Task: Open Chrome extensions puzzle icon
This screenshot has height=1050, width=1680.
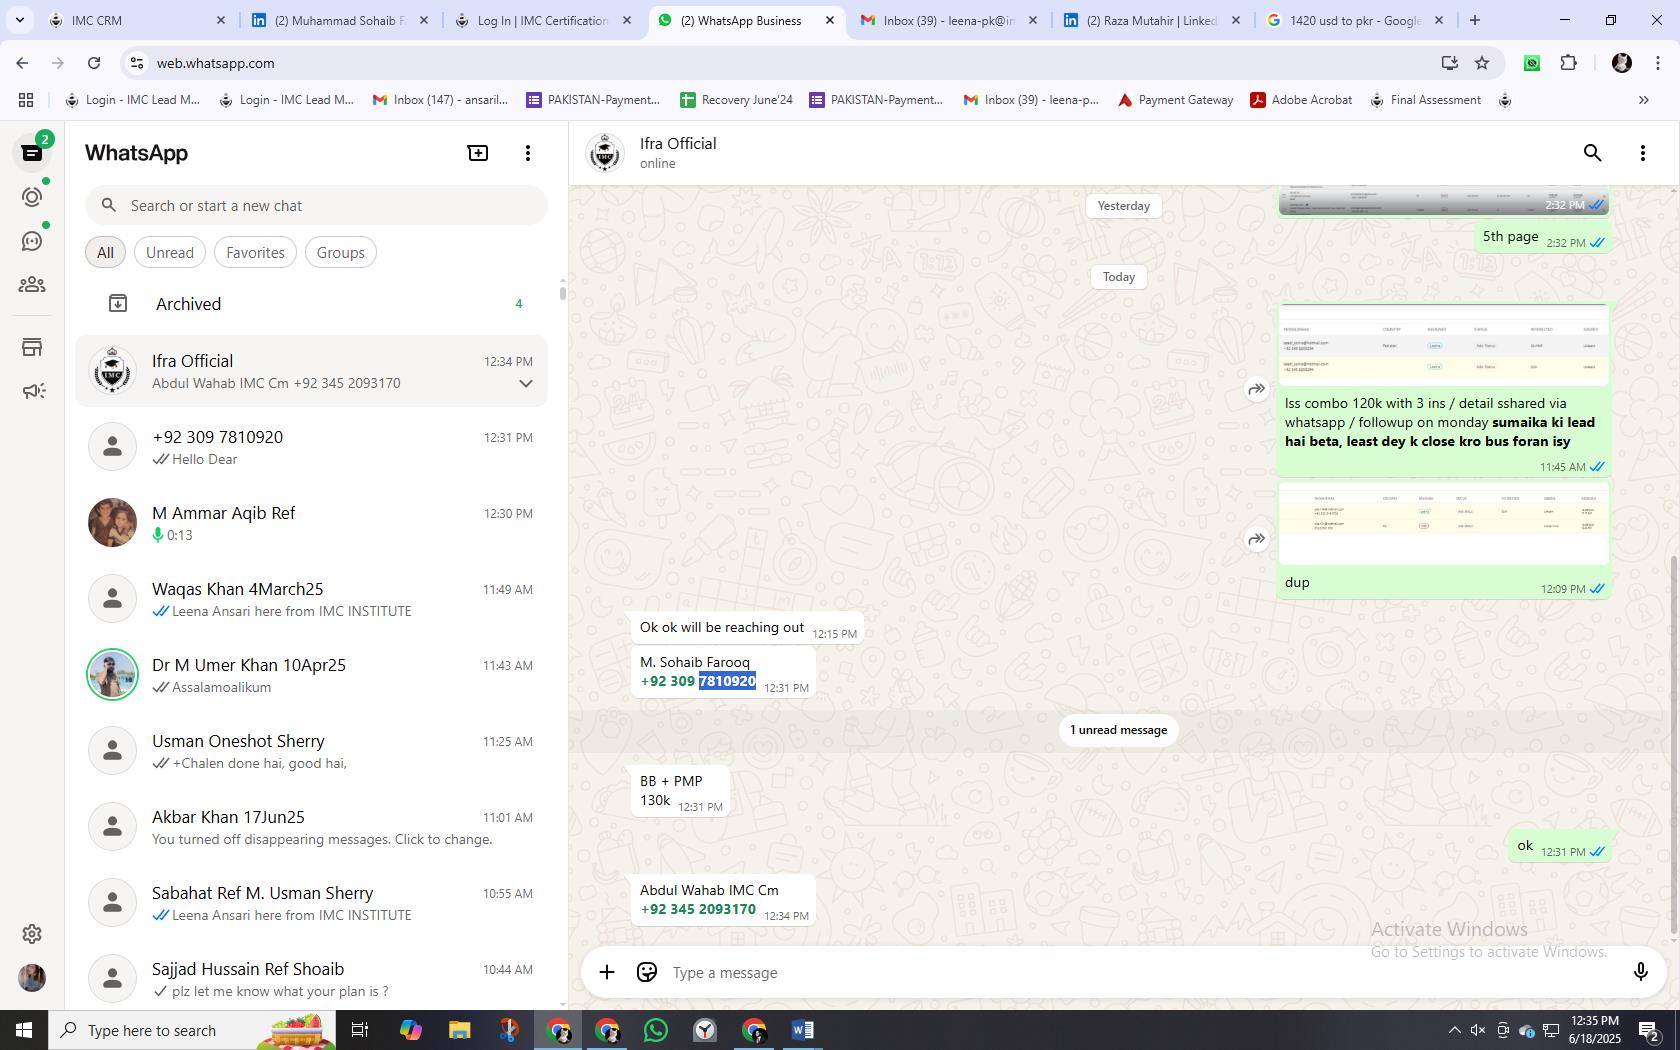Action: point(1568,63)
